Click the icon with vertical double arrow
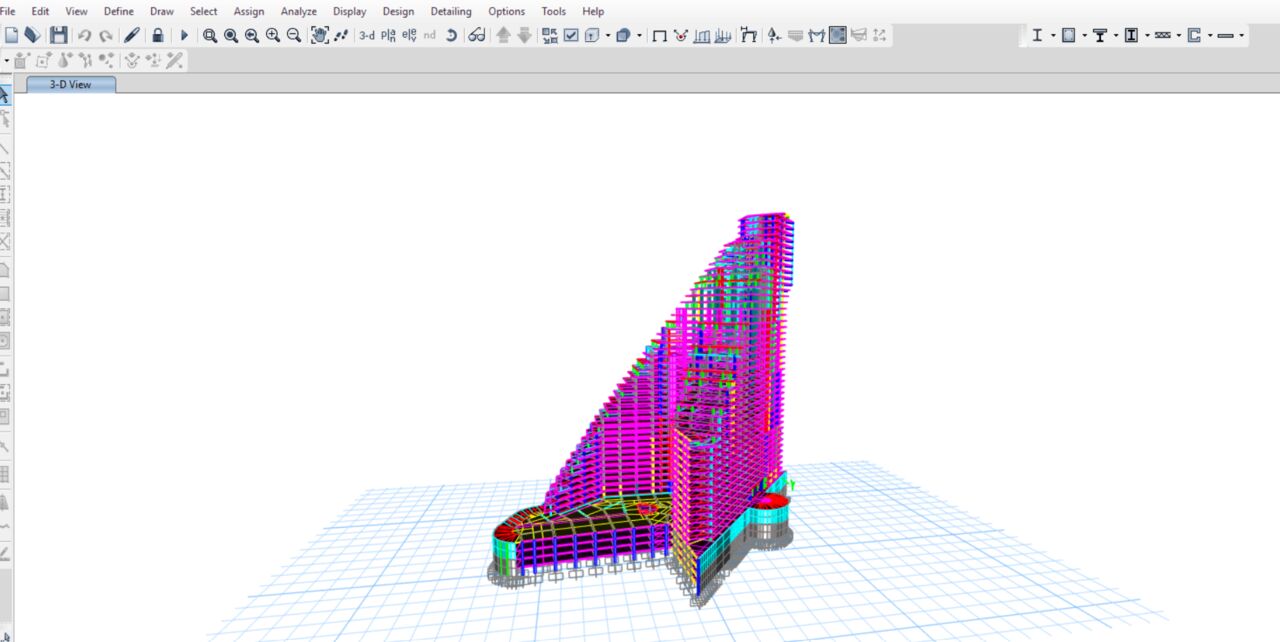The width and height of the screenshot is (1280, 642). point(774,35)
